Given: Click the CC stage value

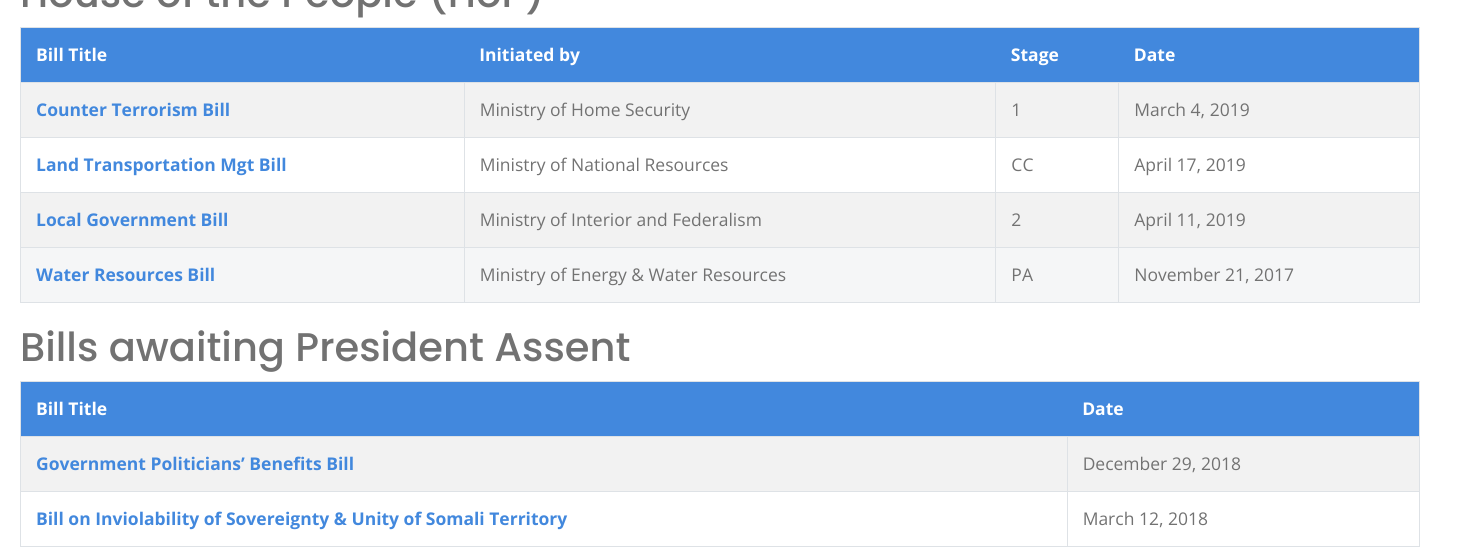Looking at the screenshot, I should [x=1022, y=165].
